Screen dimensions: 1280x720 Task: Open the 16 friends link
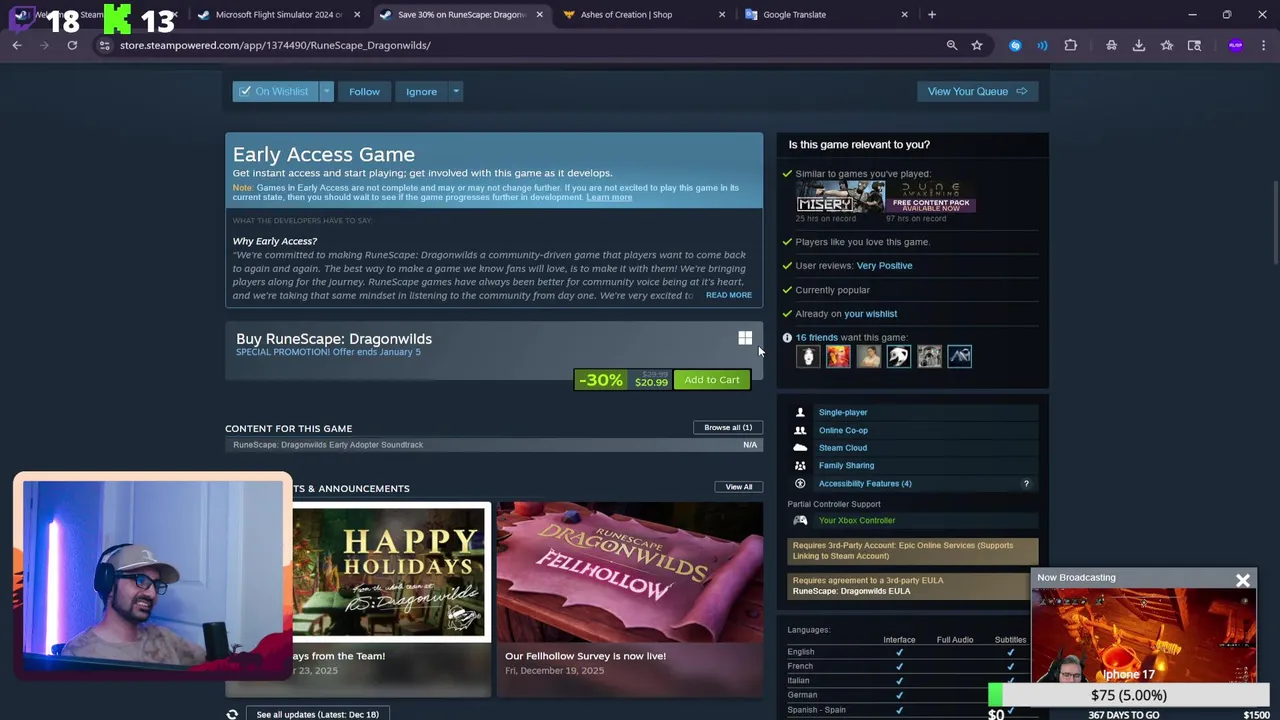click(817, 338)
